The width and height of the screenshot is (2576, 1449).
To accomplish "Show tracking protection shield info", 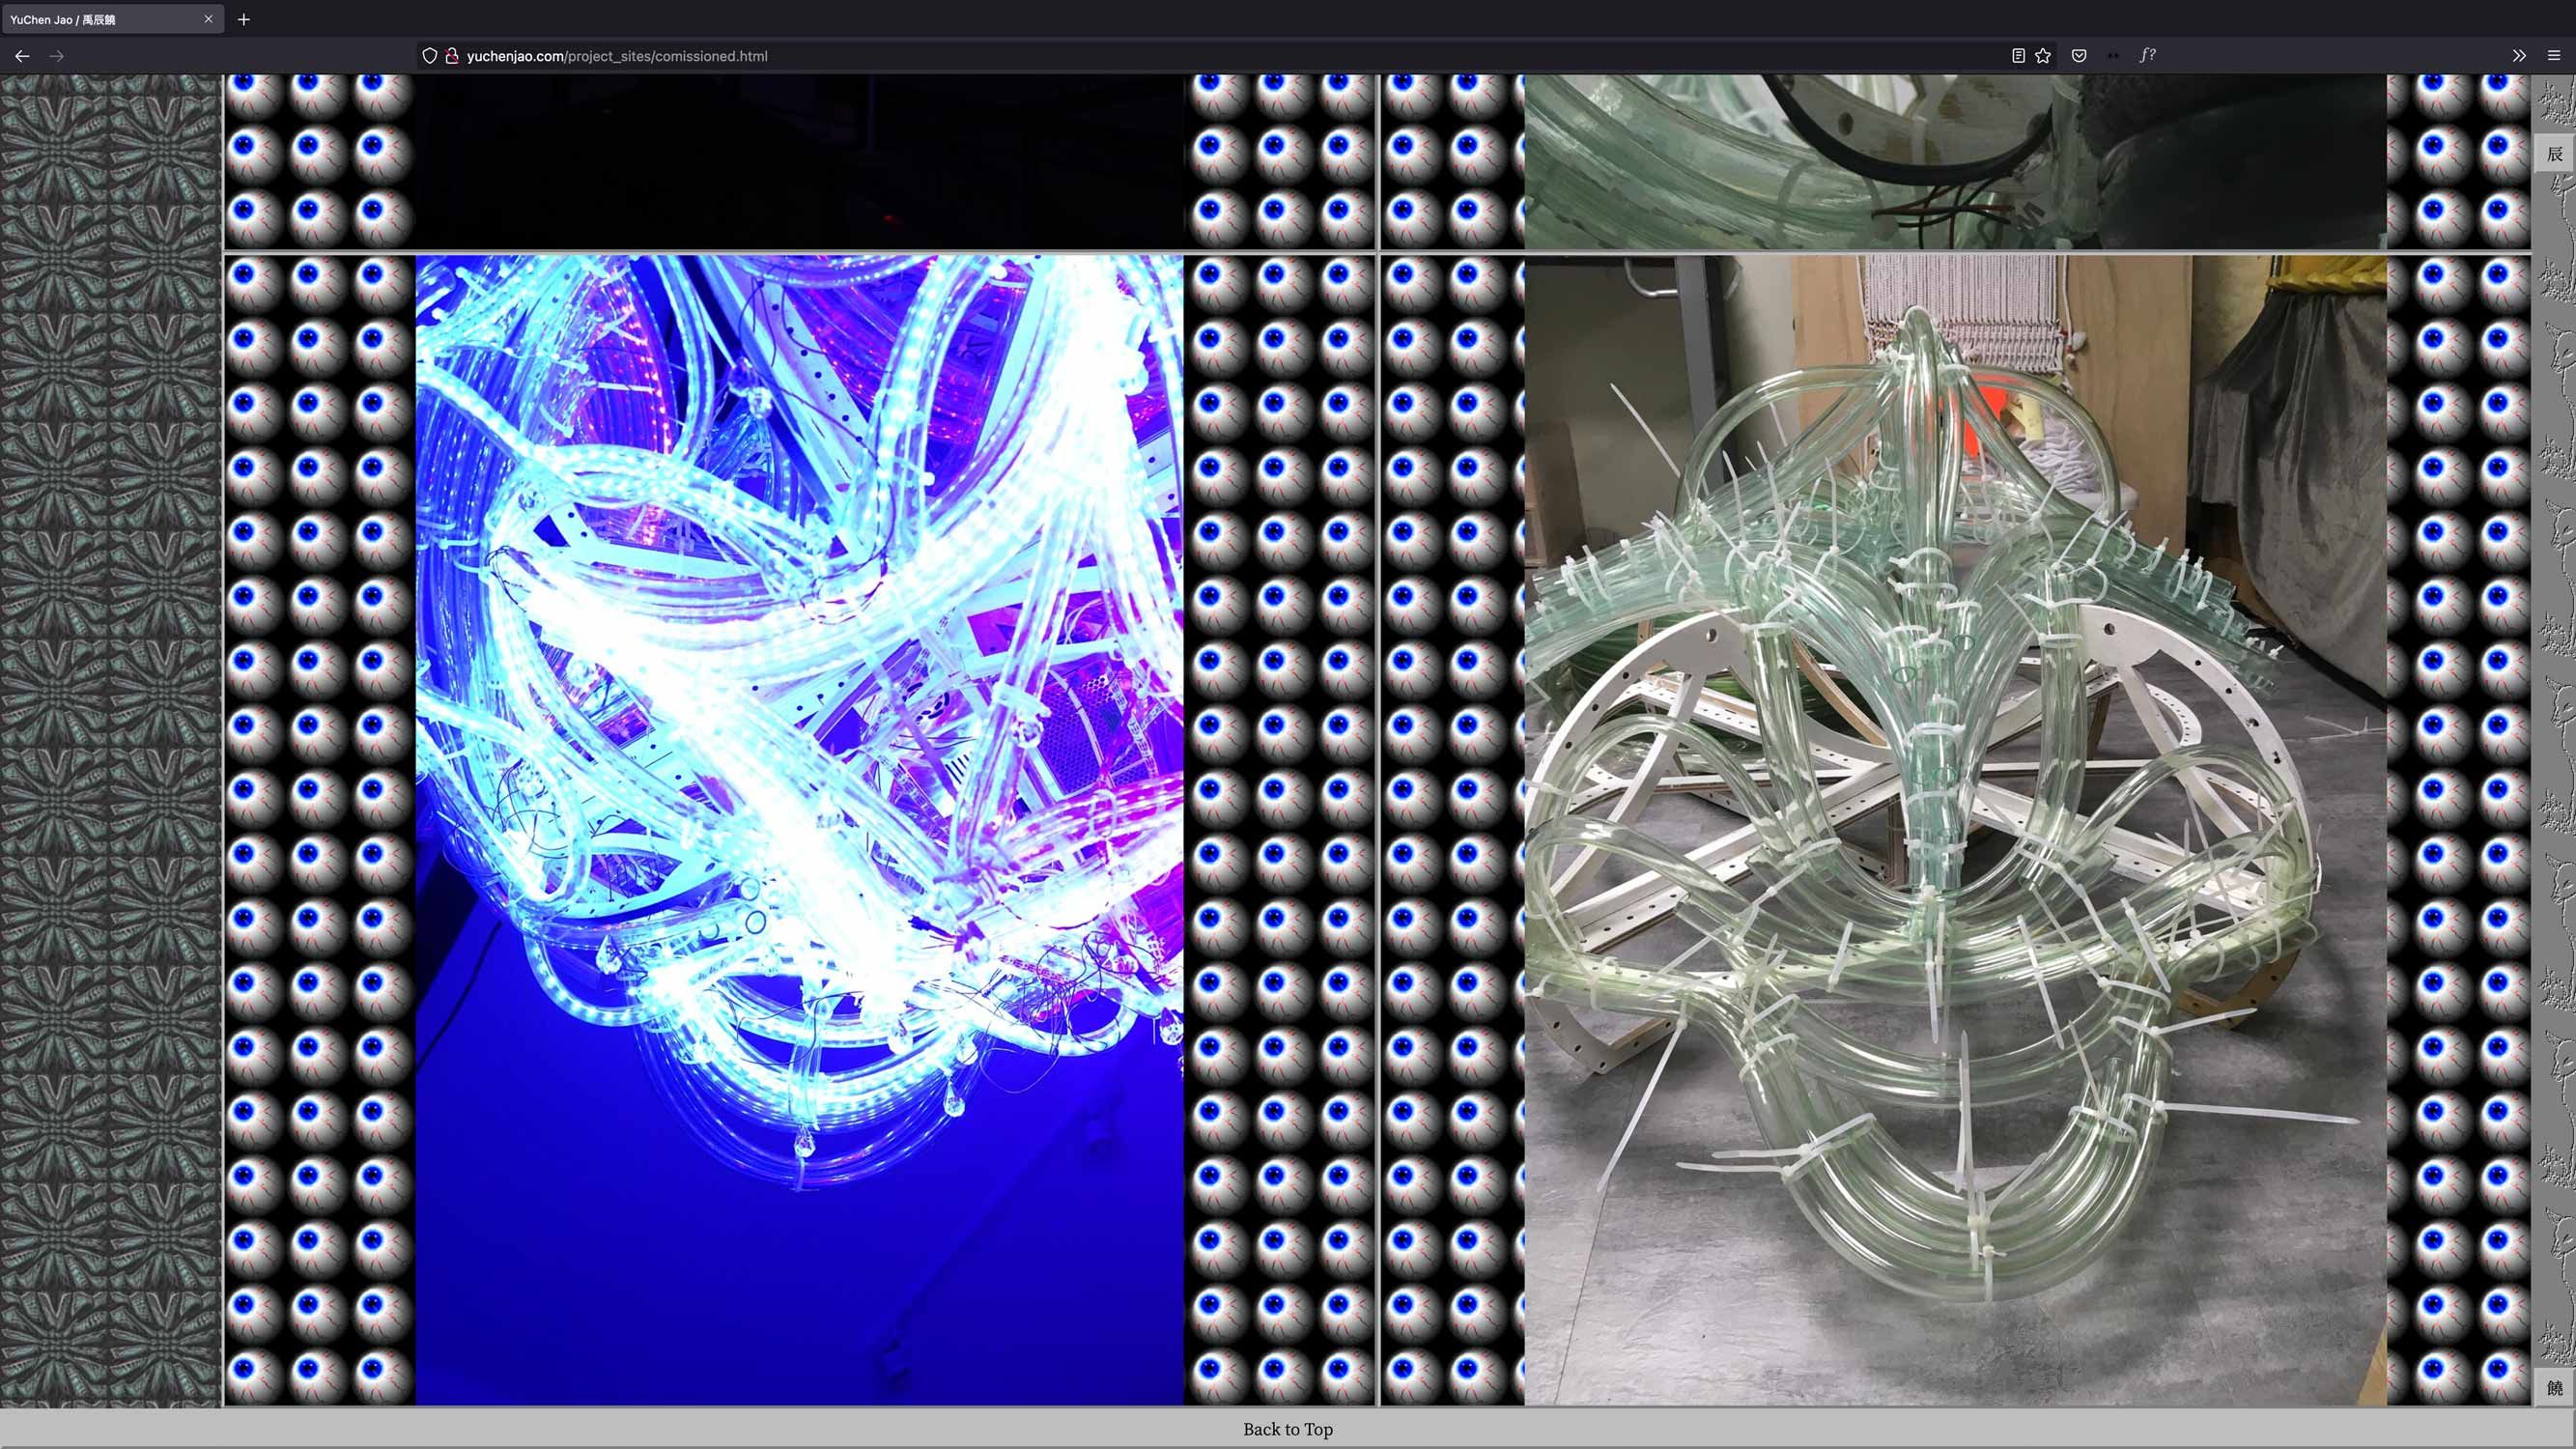I will [429, 56].
